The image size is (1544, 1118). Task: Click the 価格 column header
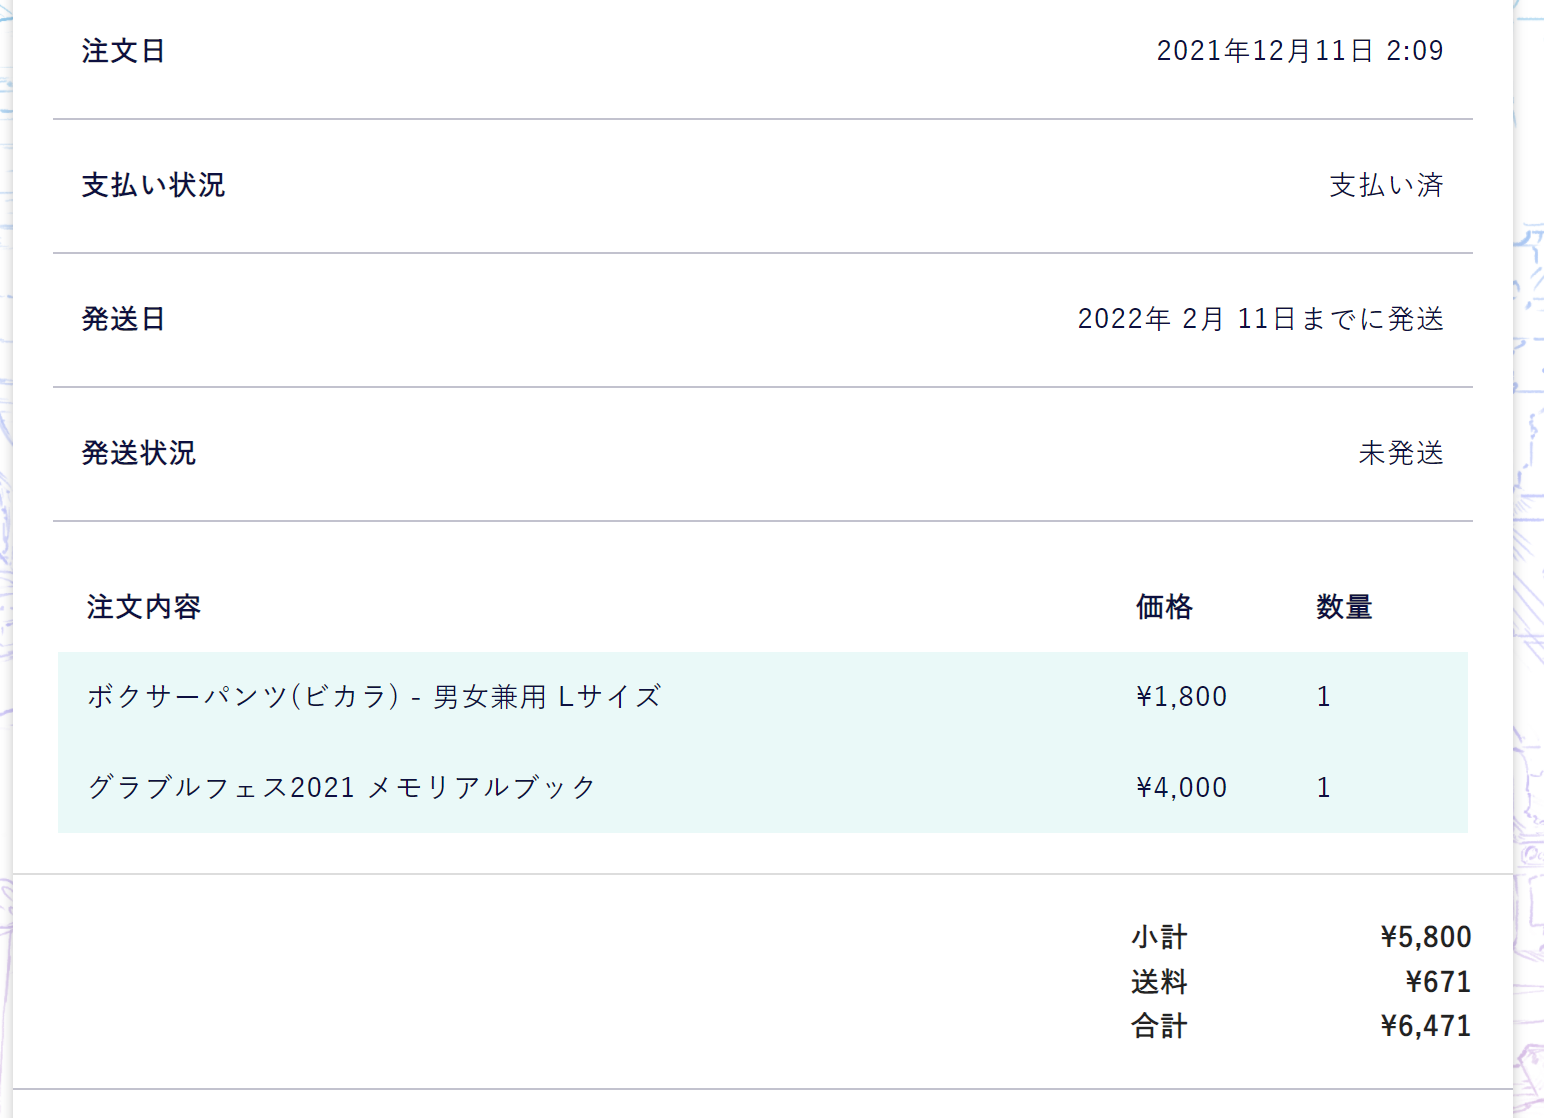click(1164, 607)
